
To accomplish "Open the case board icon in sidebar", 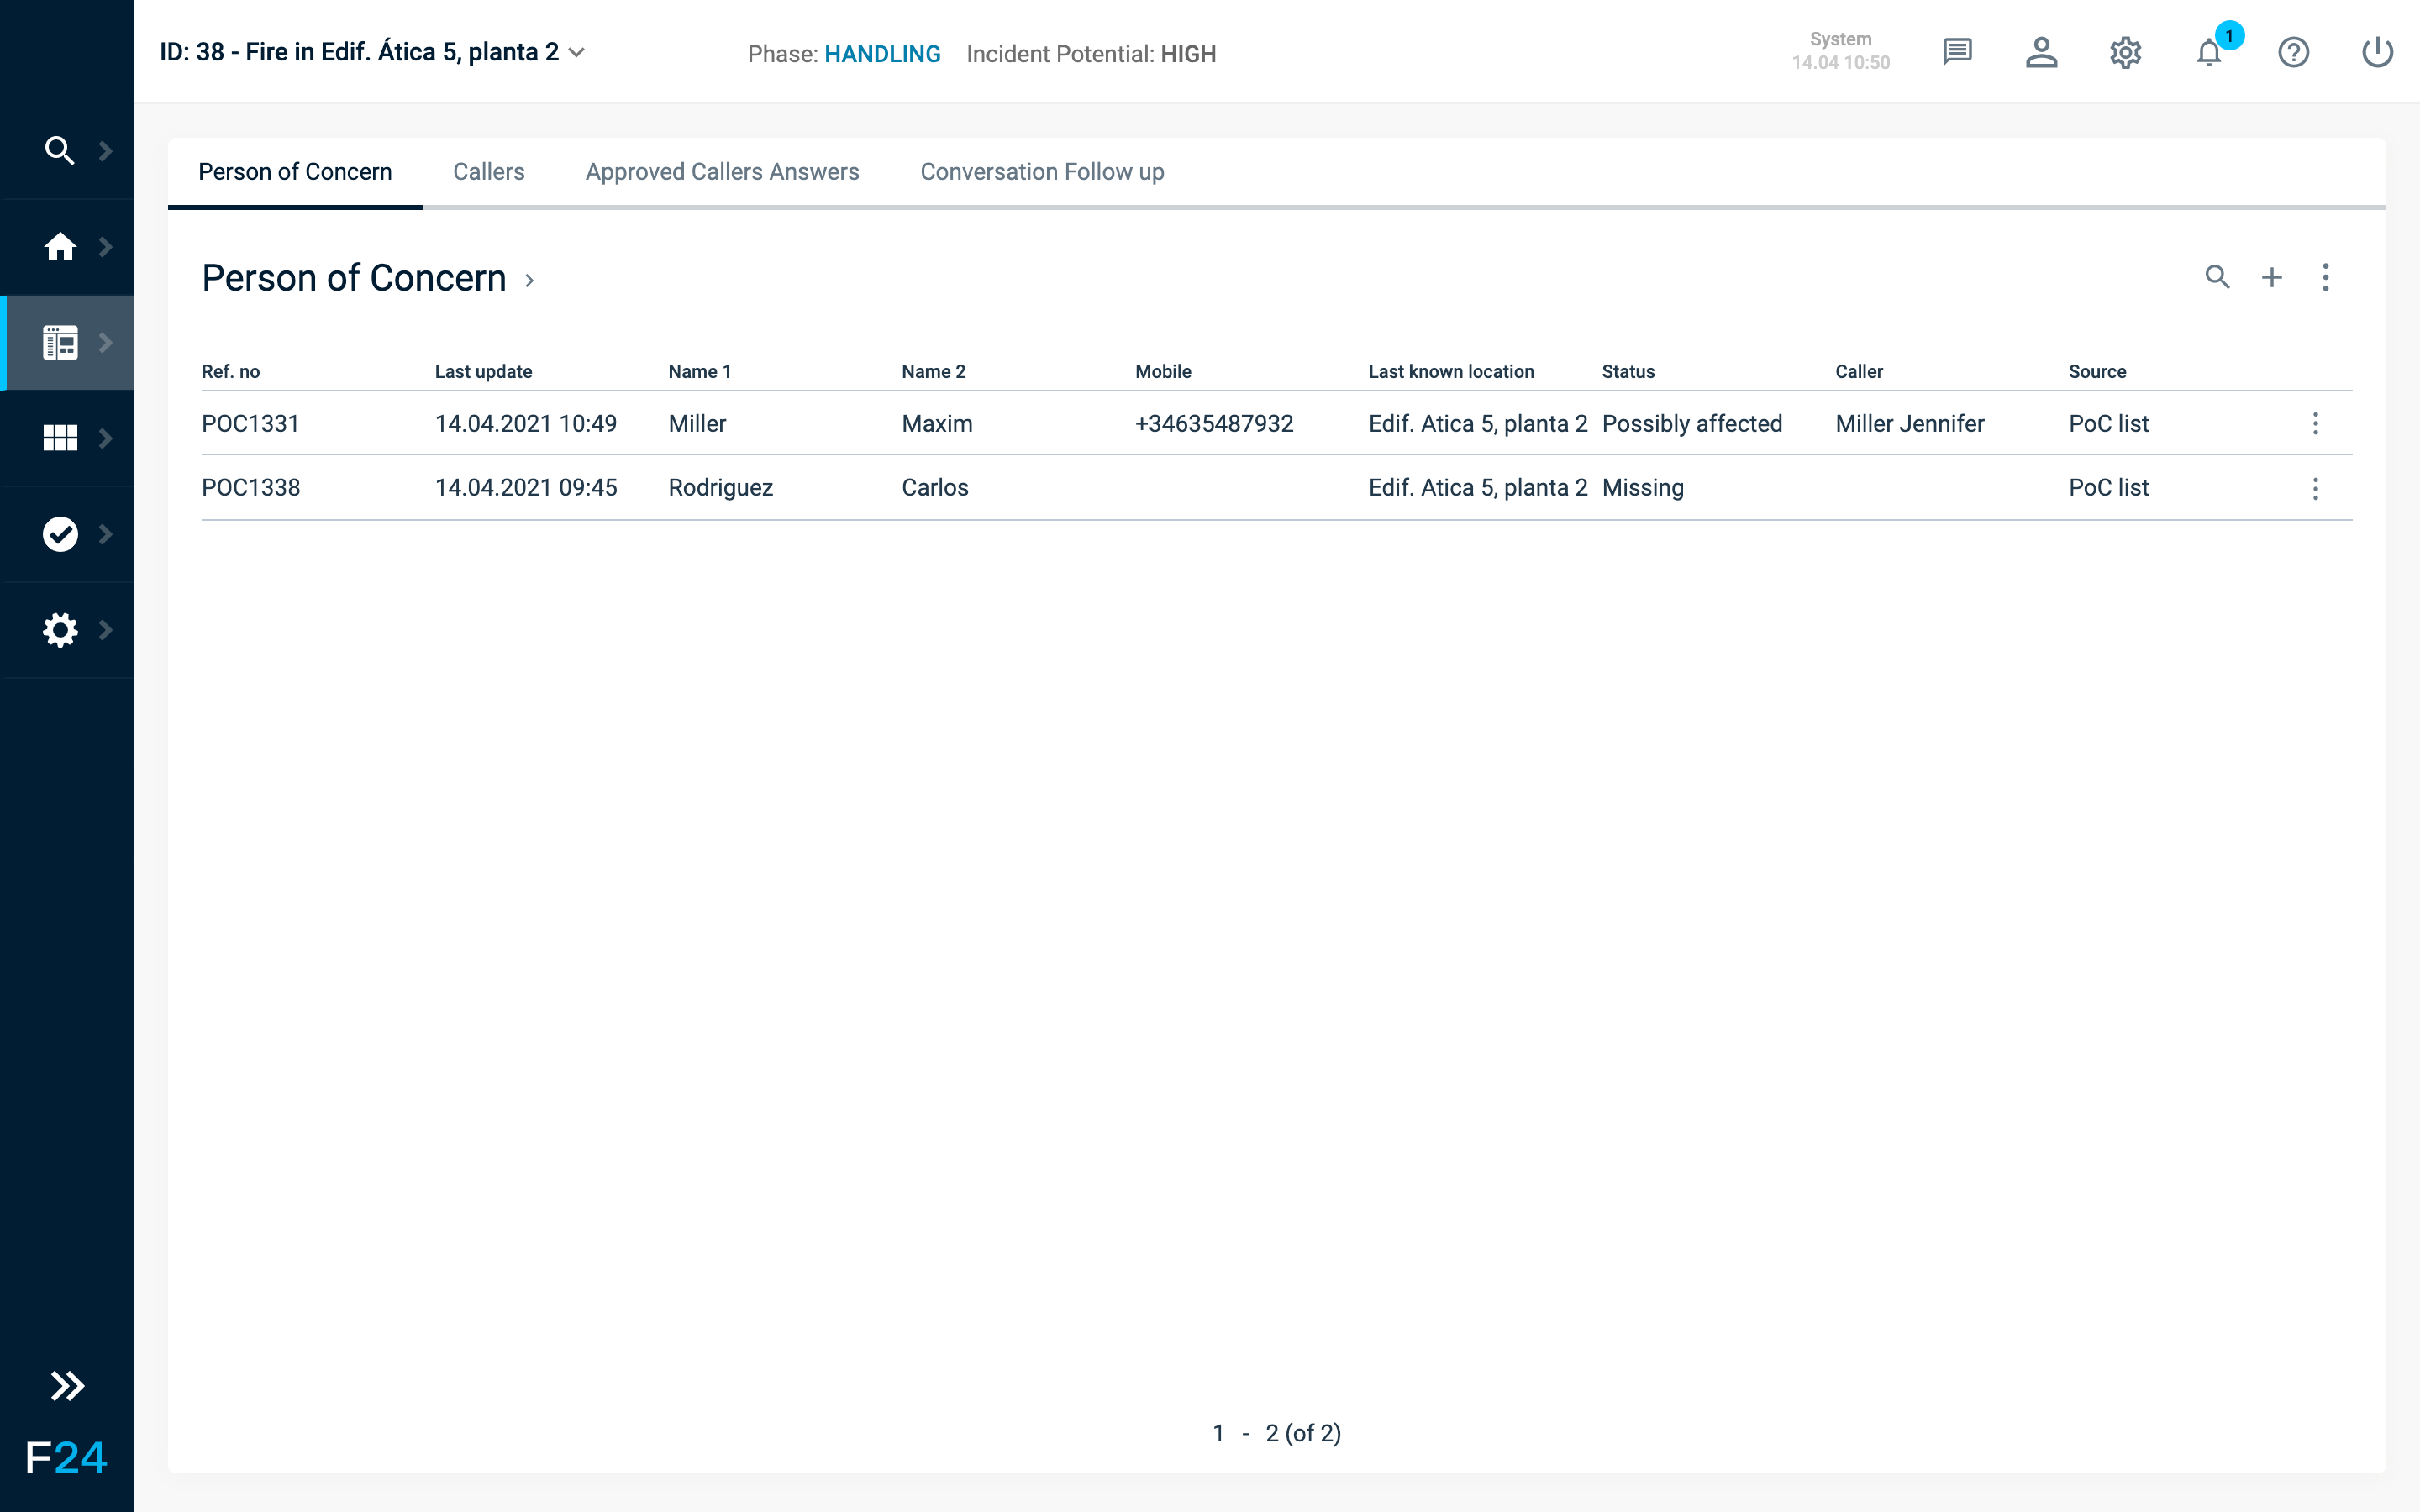I will [x=60, y=342].
